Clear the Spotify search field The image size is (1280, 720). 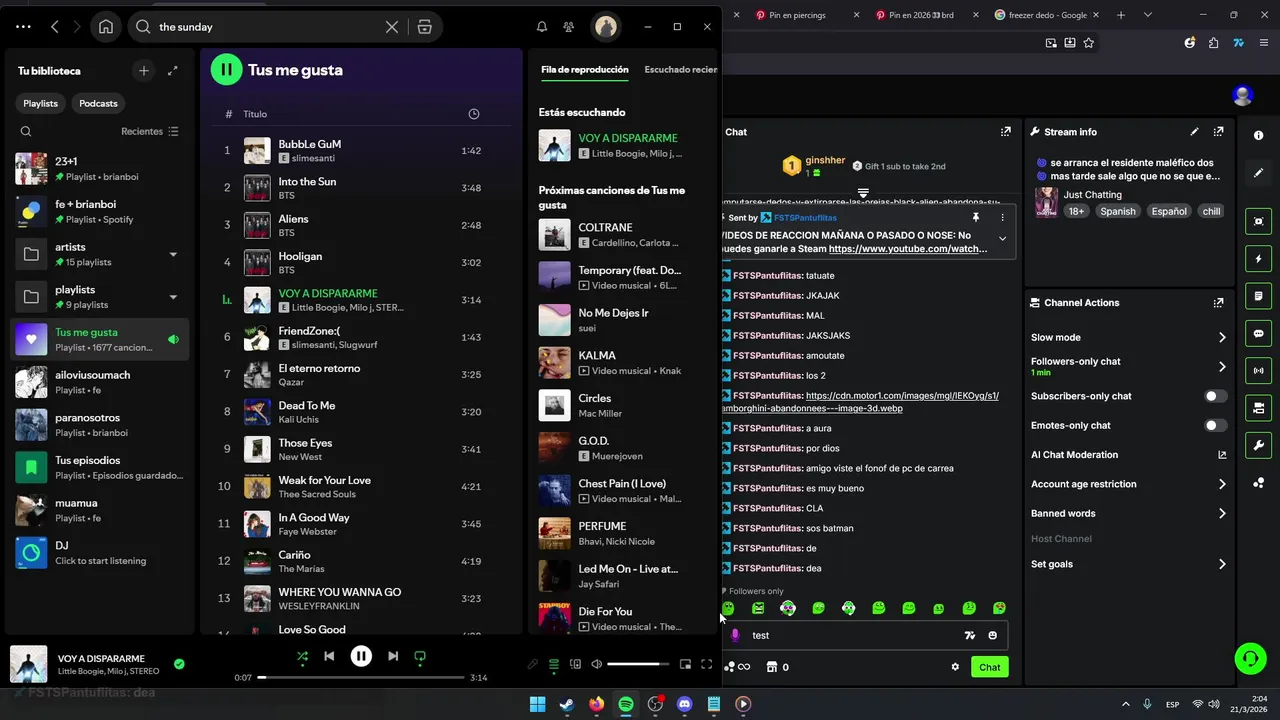(x=392, y=27)
